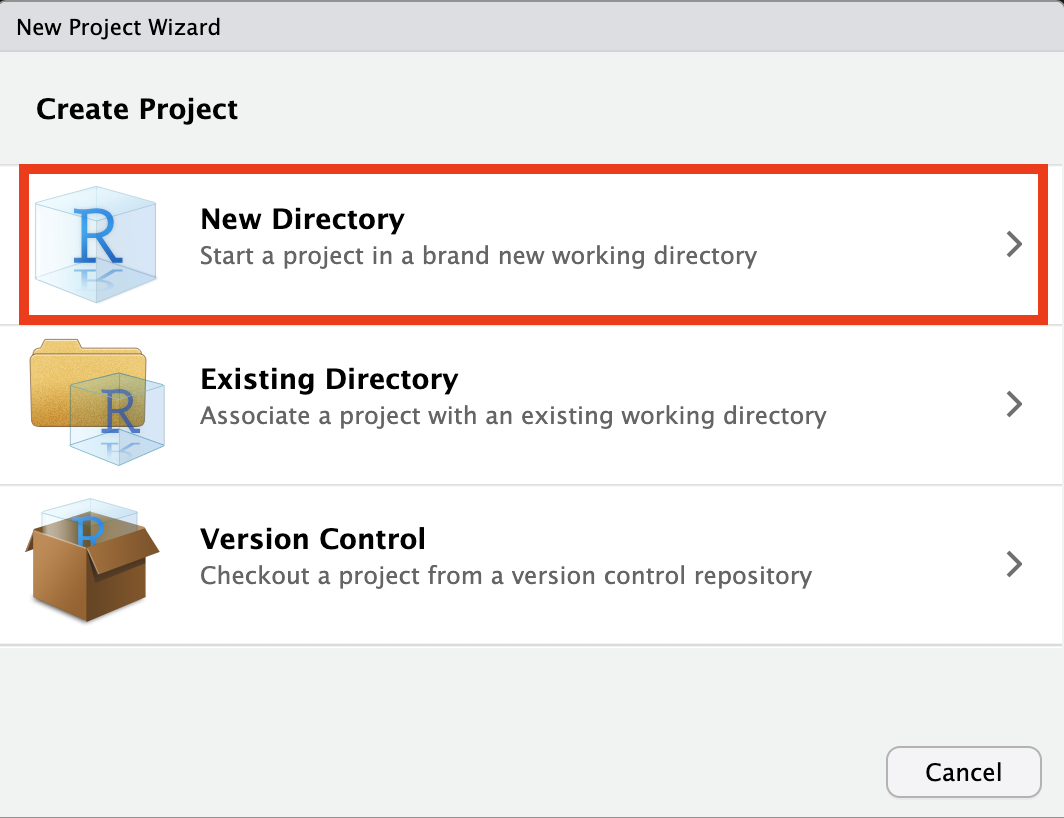Image resolution: width=1064 pixels, height=818 pixels.
Task: Click 'Start a project in a brand new working directory'
Action: tap(478, 256)
